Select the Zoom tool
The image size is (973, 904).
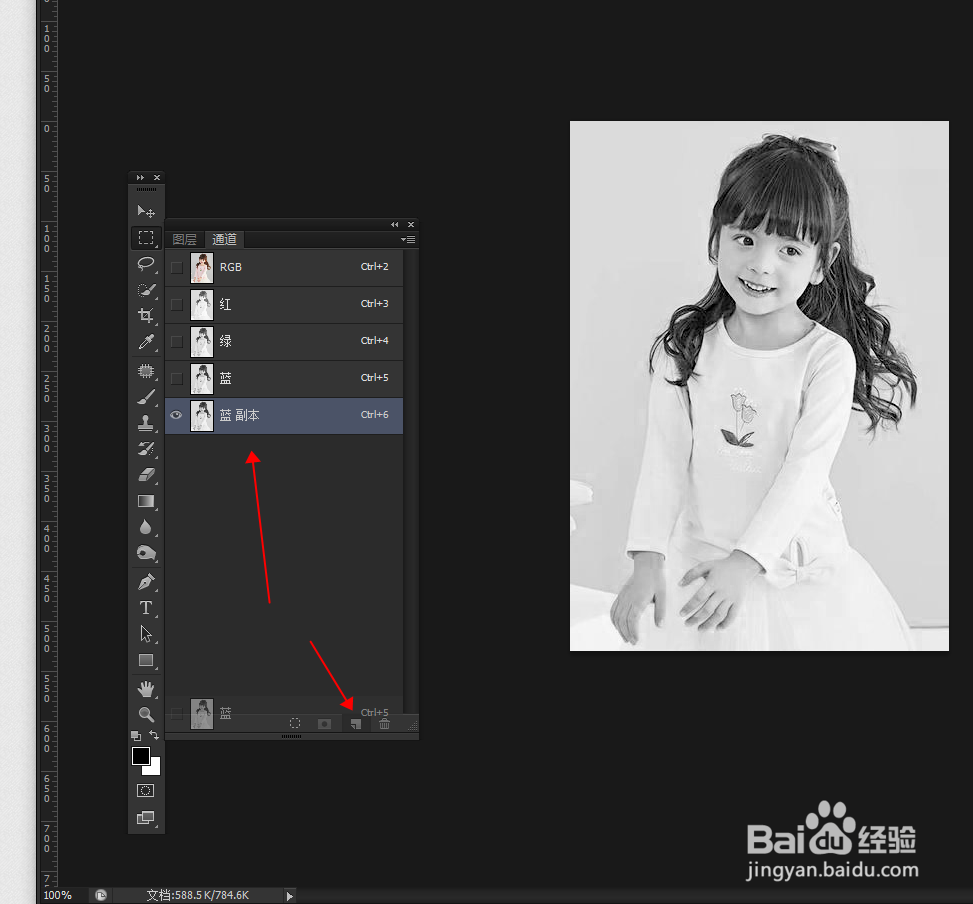(146, 715)
